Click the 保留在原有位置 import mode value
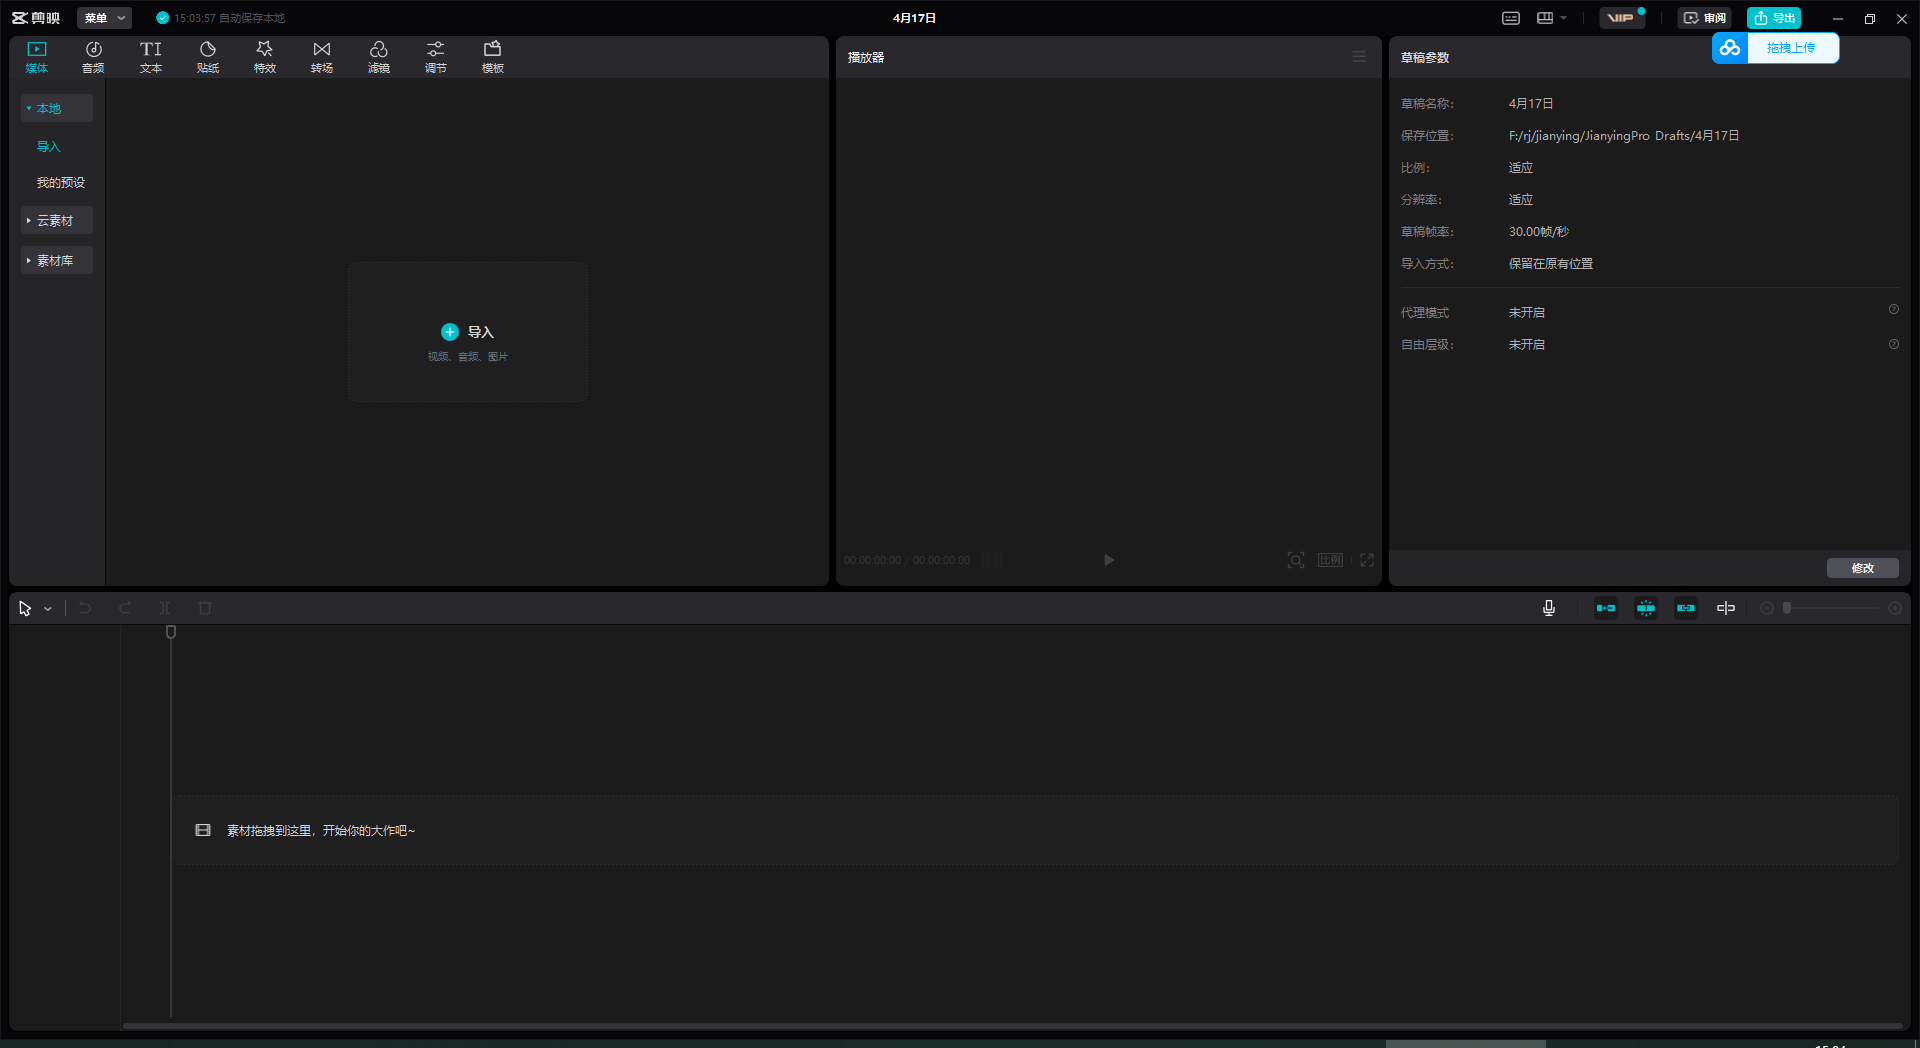Image resolution: width=1920 pixels, height=1048 pixels. (1551, 264)
